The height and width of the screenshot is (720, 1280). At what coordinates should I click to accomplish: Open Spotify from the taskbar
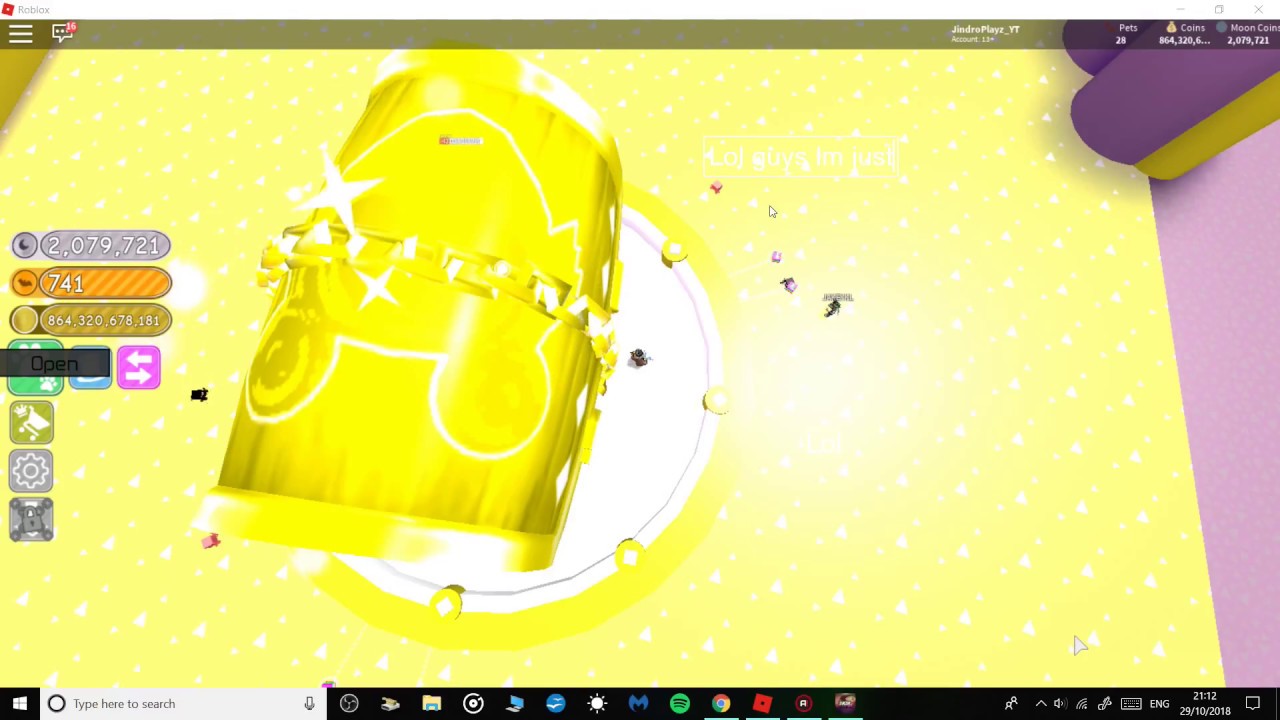[x=679, y=703]
